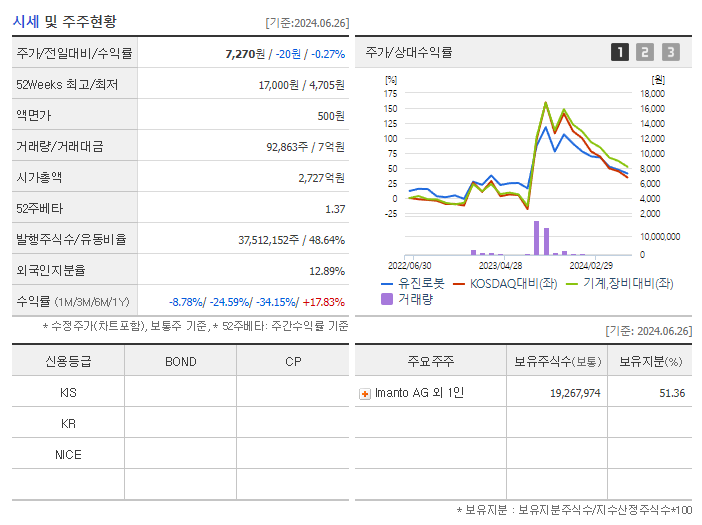Image resolution: width=702 pixels, height=525 pixels.
Task: Select the 12.89% foreign ownership value
Action: 327,271
